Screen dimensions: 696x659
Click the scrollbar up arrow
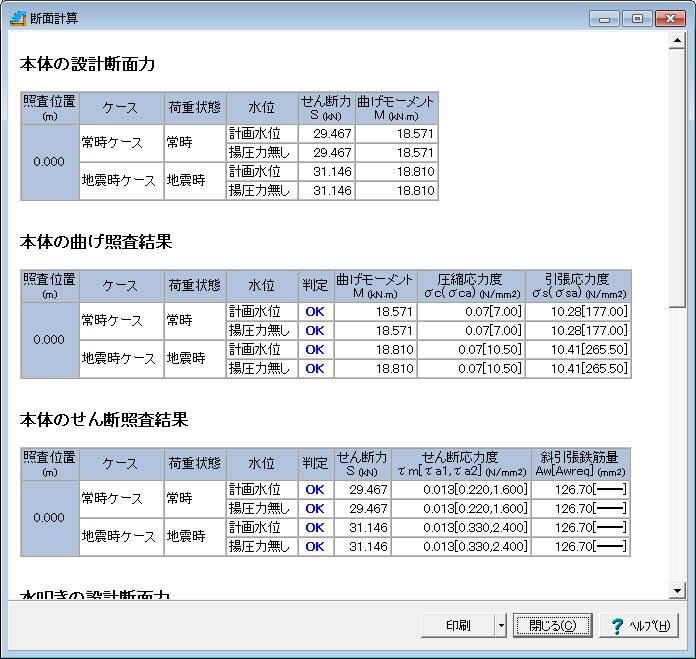(x=677, y=41)
